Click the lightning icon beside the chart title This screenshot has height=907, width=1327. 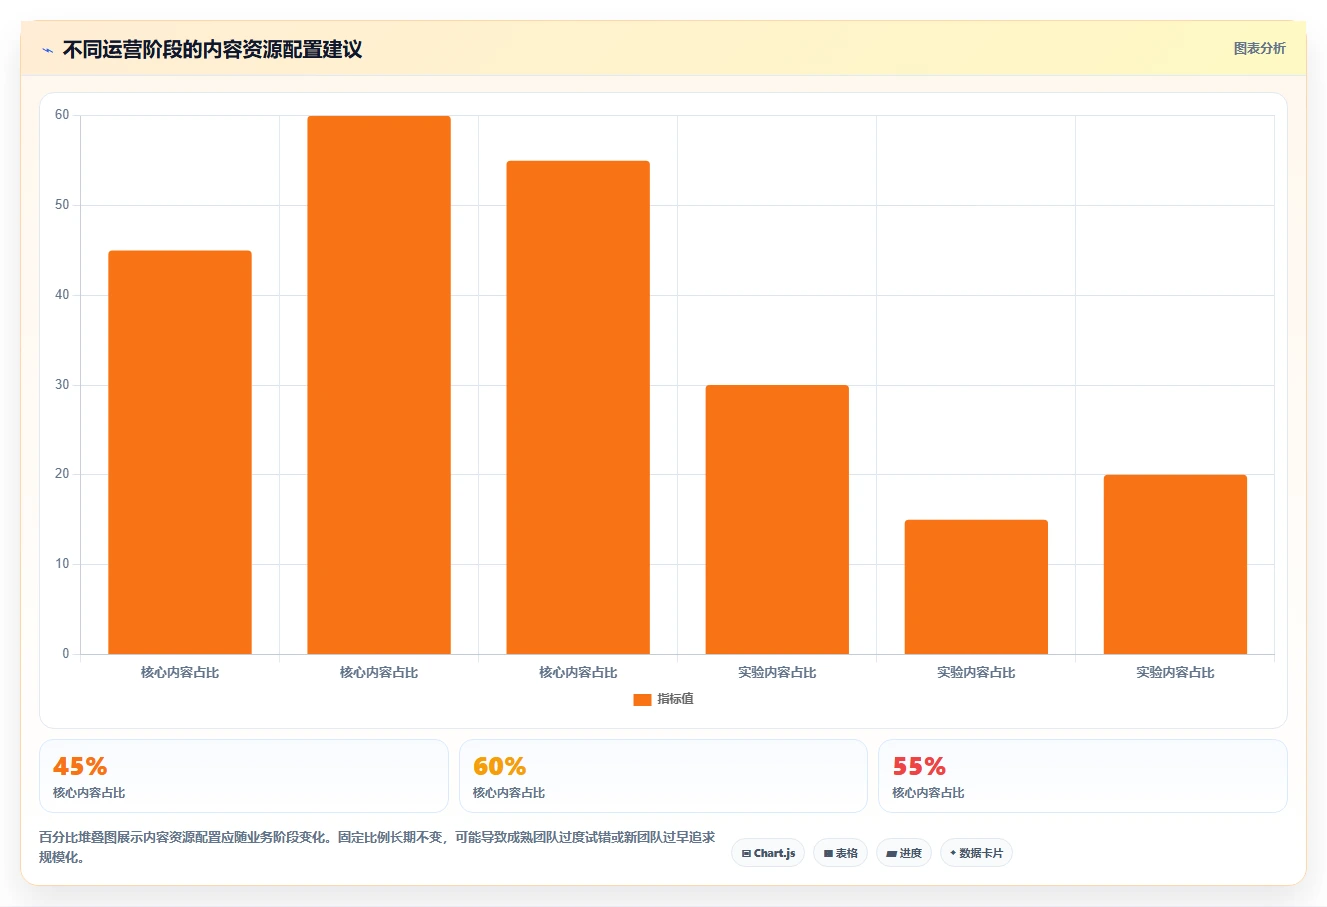tap(47, 50)
